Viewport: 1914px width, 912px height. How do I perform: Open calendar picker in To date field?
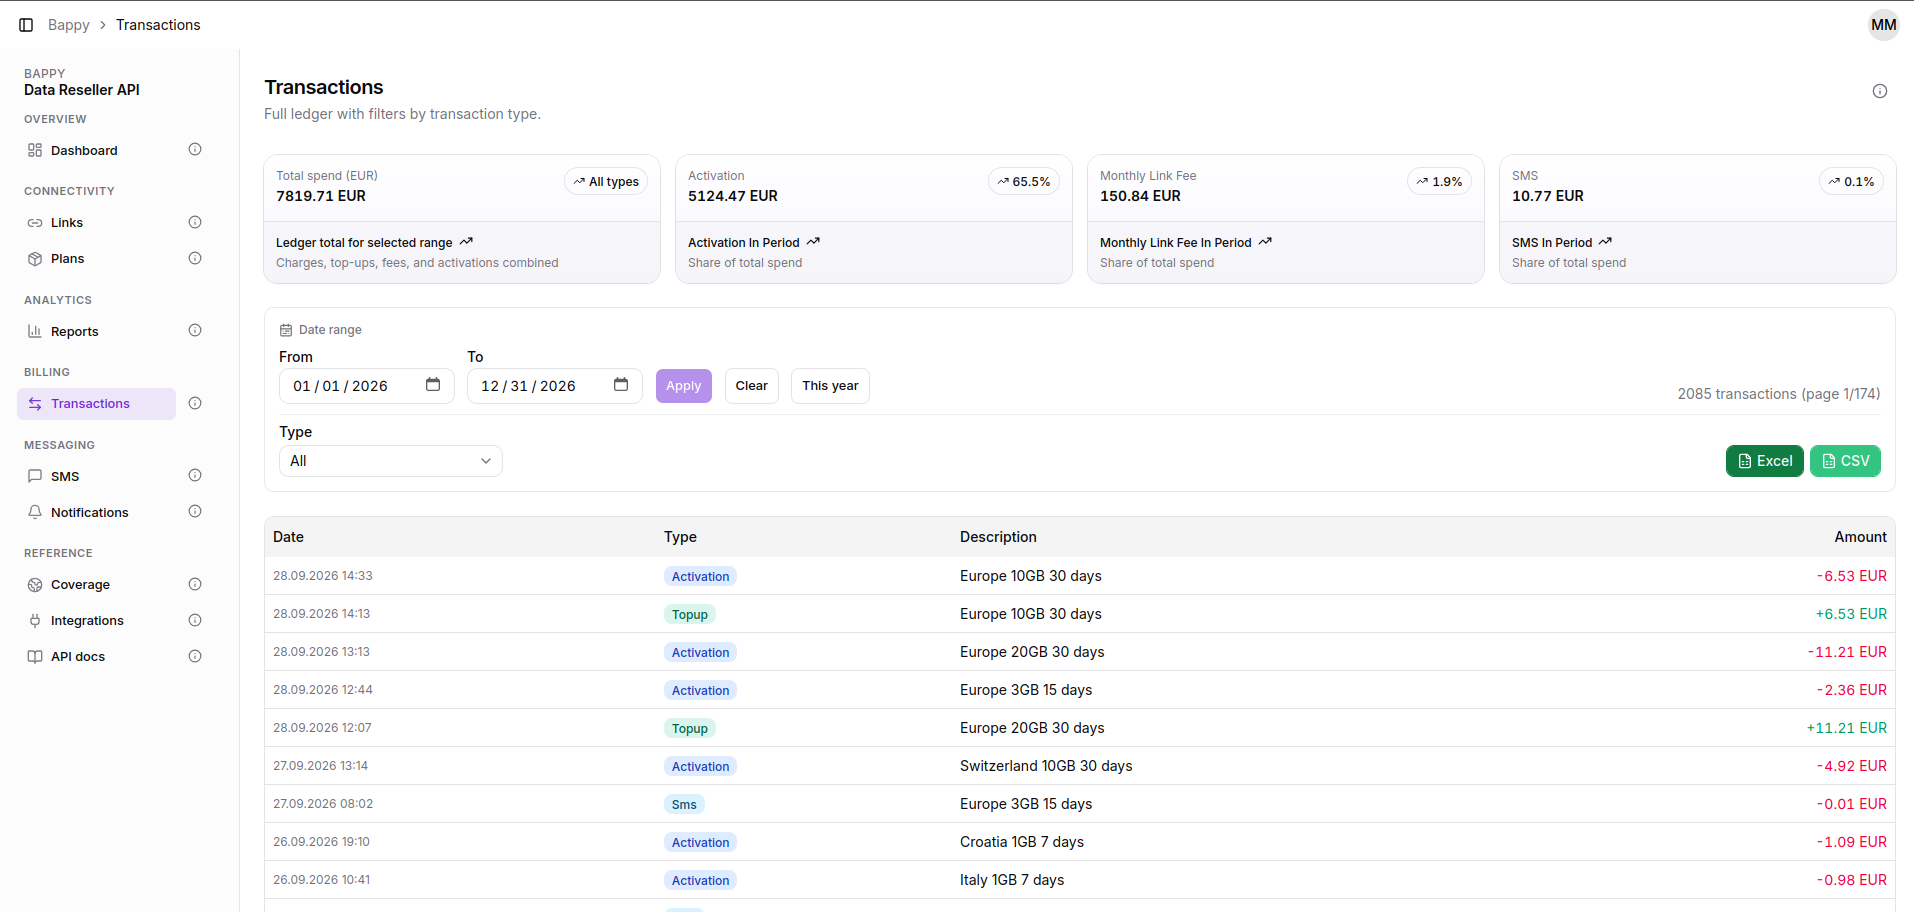[x=621, y=385]
